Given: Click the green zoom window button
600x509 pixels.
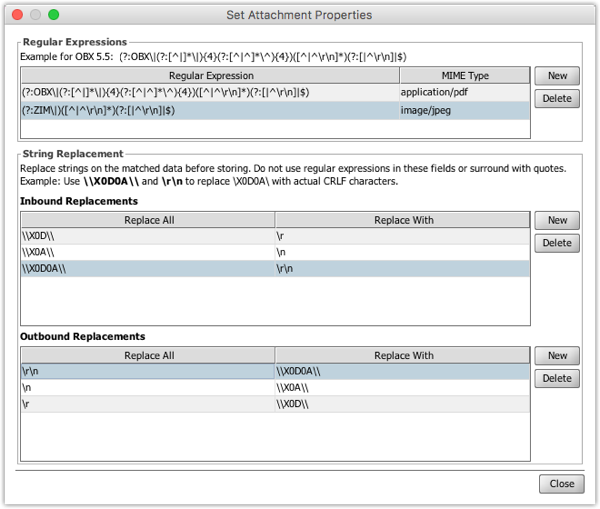Looking at the screenshot, I should tap(54, 15).
